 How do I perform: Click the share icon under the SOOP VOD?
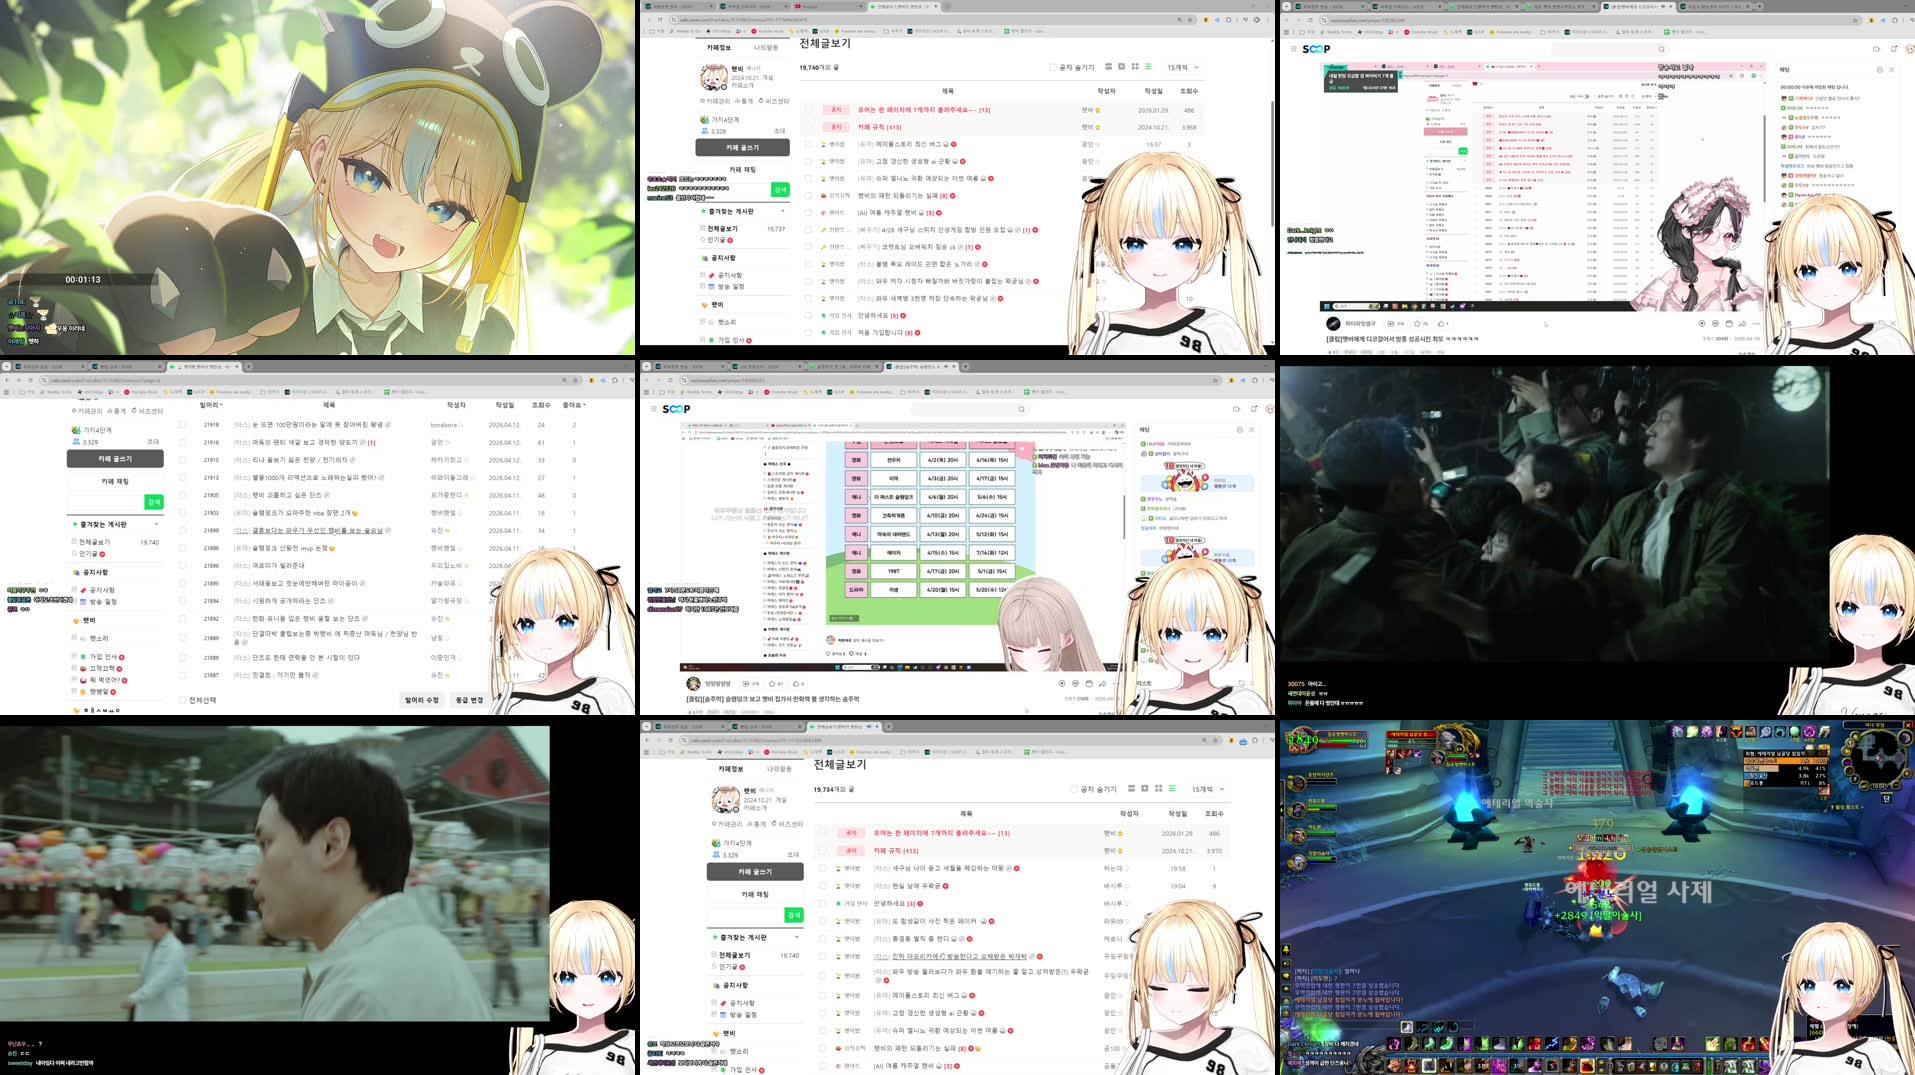coord(1742,323)
